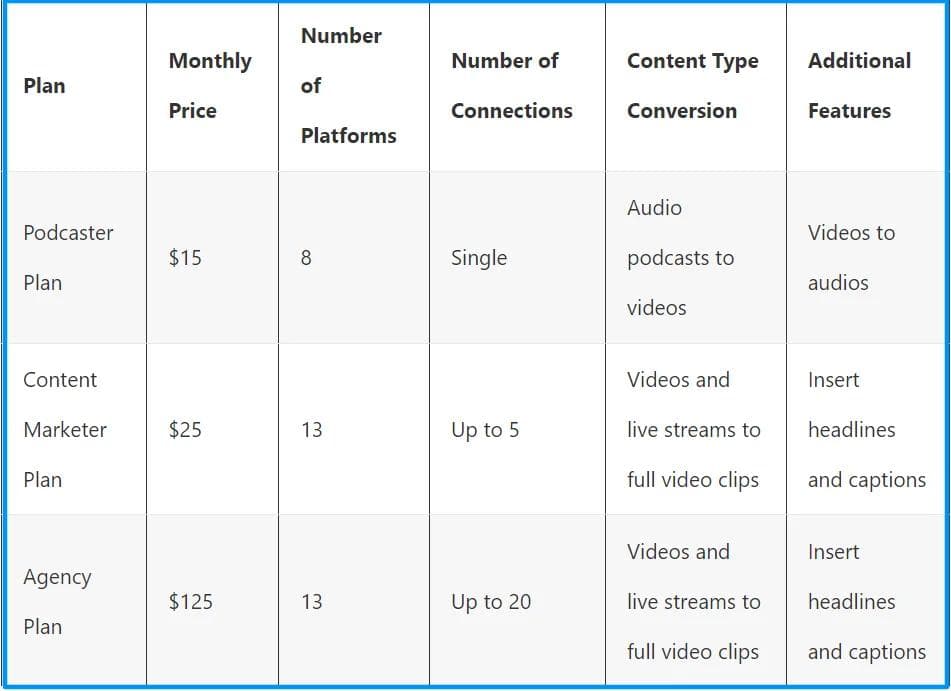Screen dimensions: 951x691
Task: Click the Agency Plan's additional features cell
Action: tap(866, 601)
